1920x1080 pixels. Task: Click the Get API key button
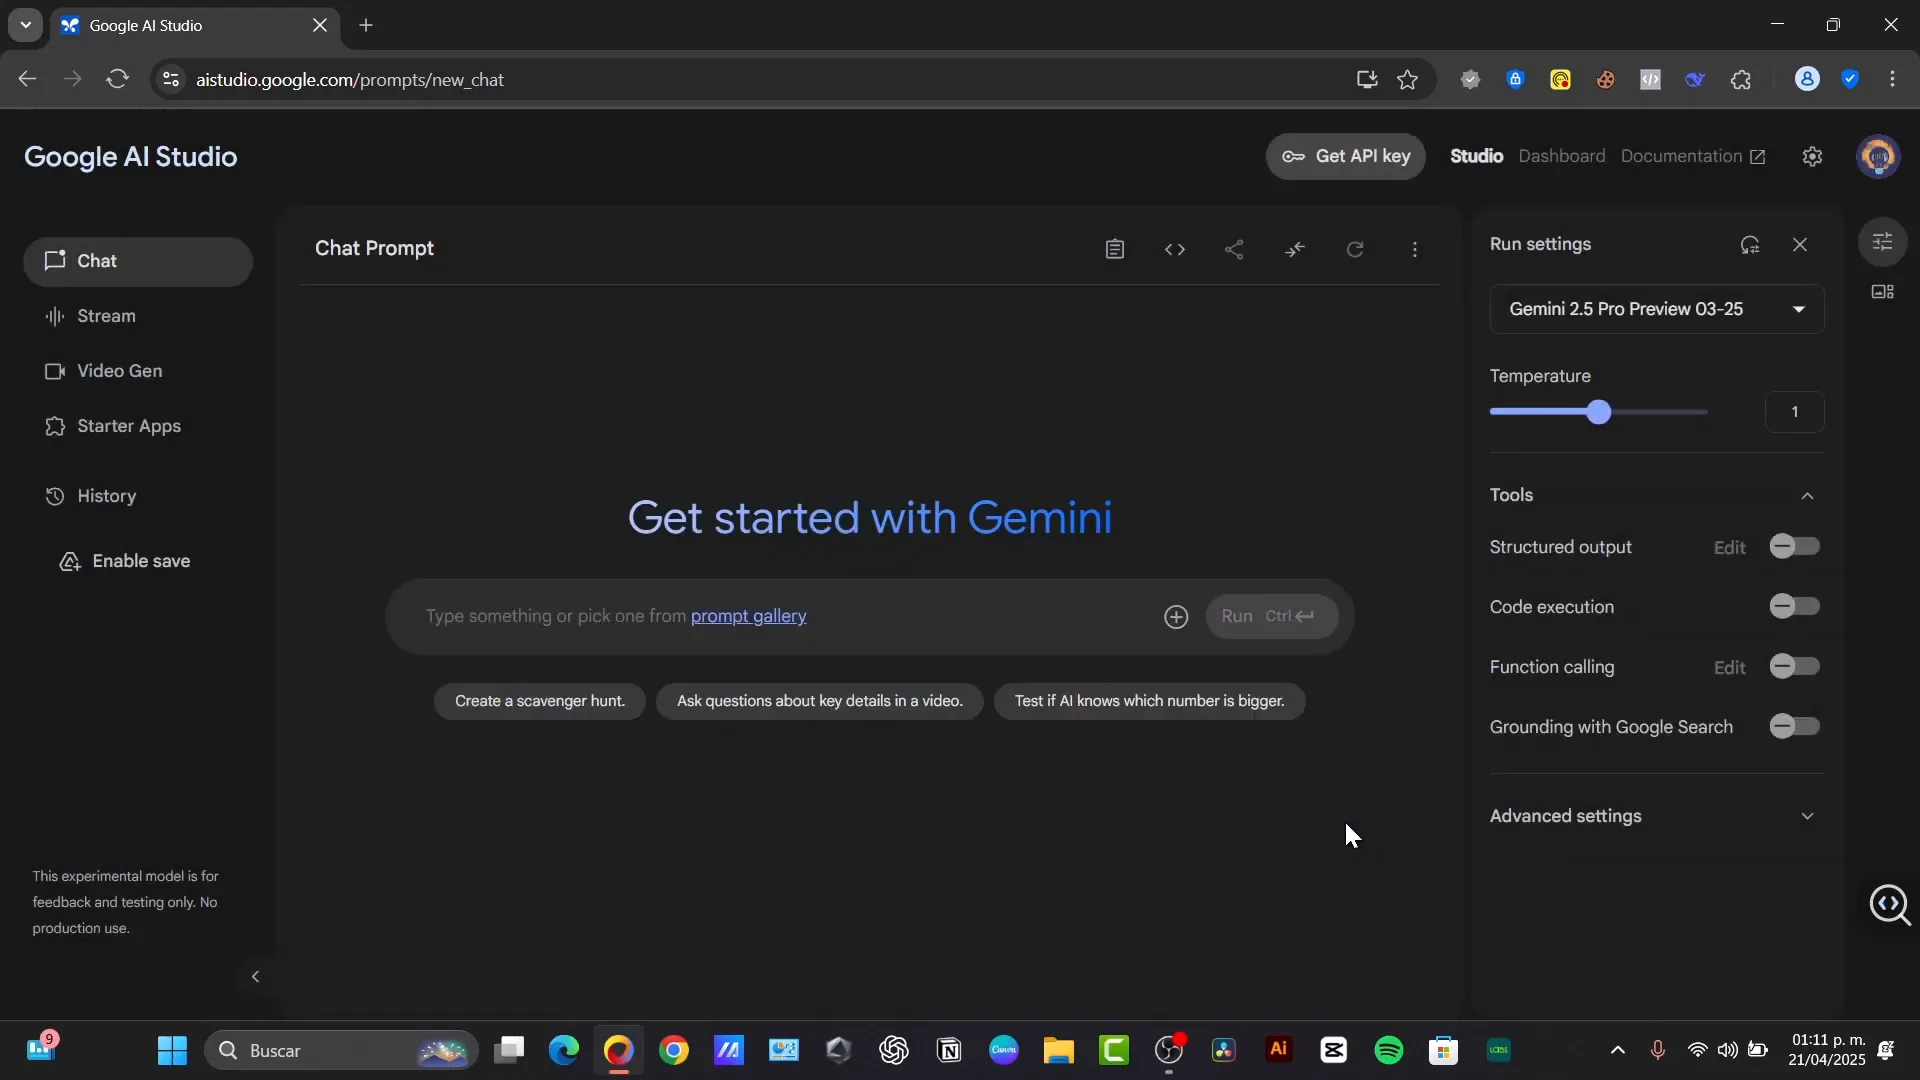coord(1346,156)
